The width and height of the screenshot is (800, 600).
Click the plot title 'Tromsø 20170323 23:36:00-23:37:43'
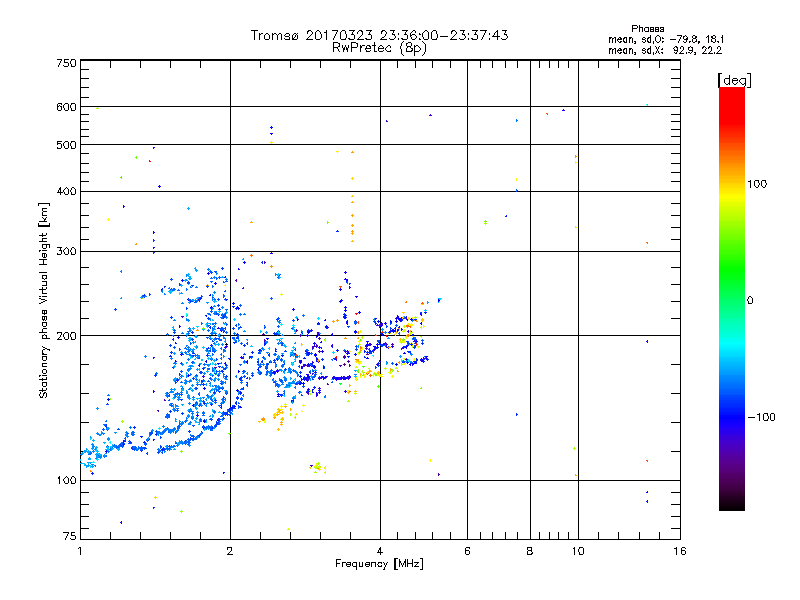[x=379, y=35]
